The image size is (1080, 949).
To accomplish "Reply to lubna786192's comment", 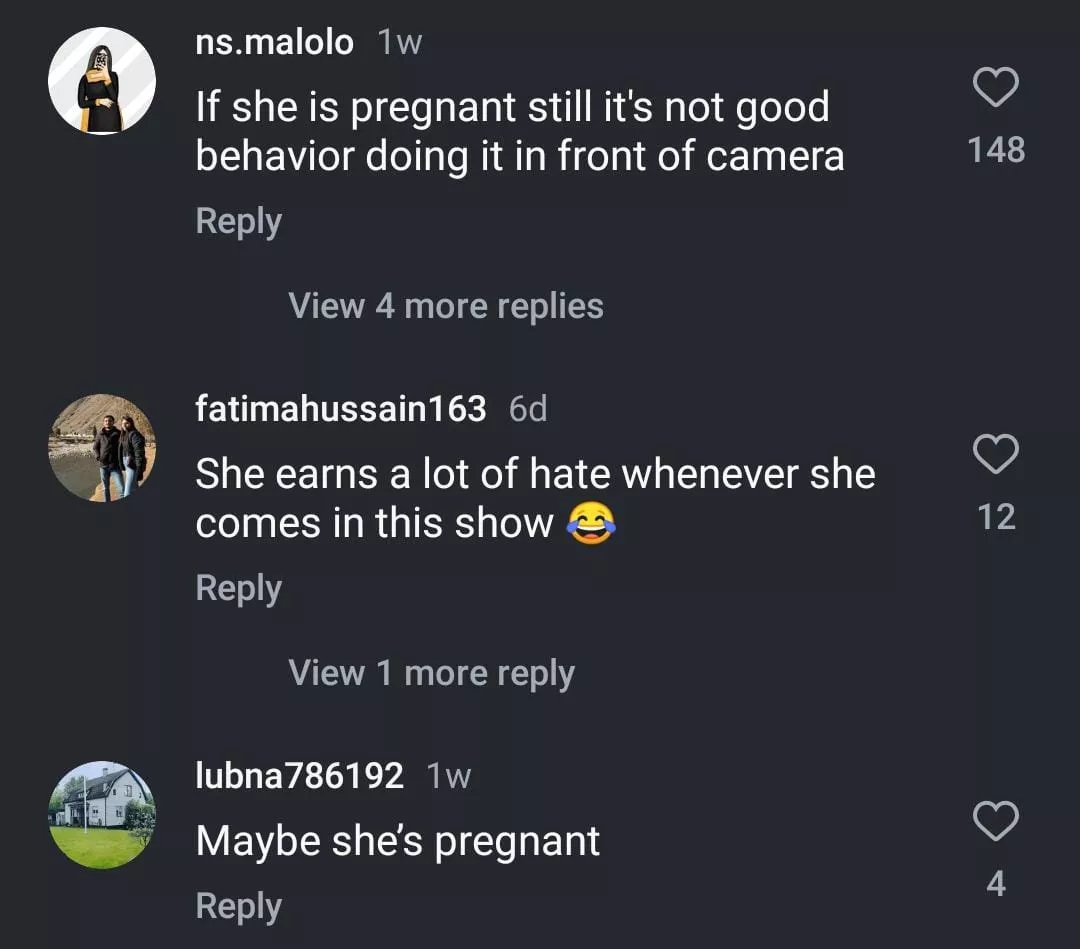I will coord(238,906).
